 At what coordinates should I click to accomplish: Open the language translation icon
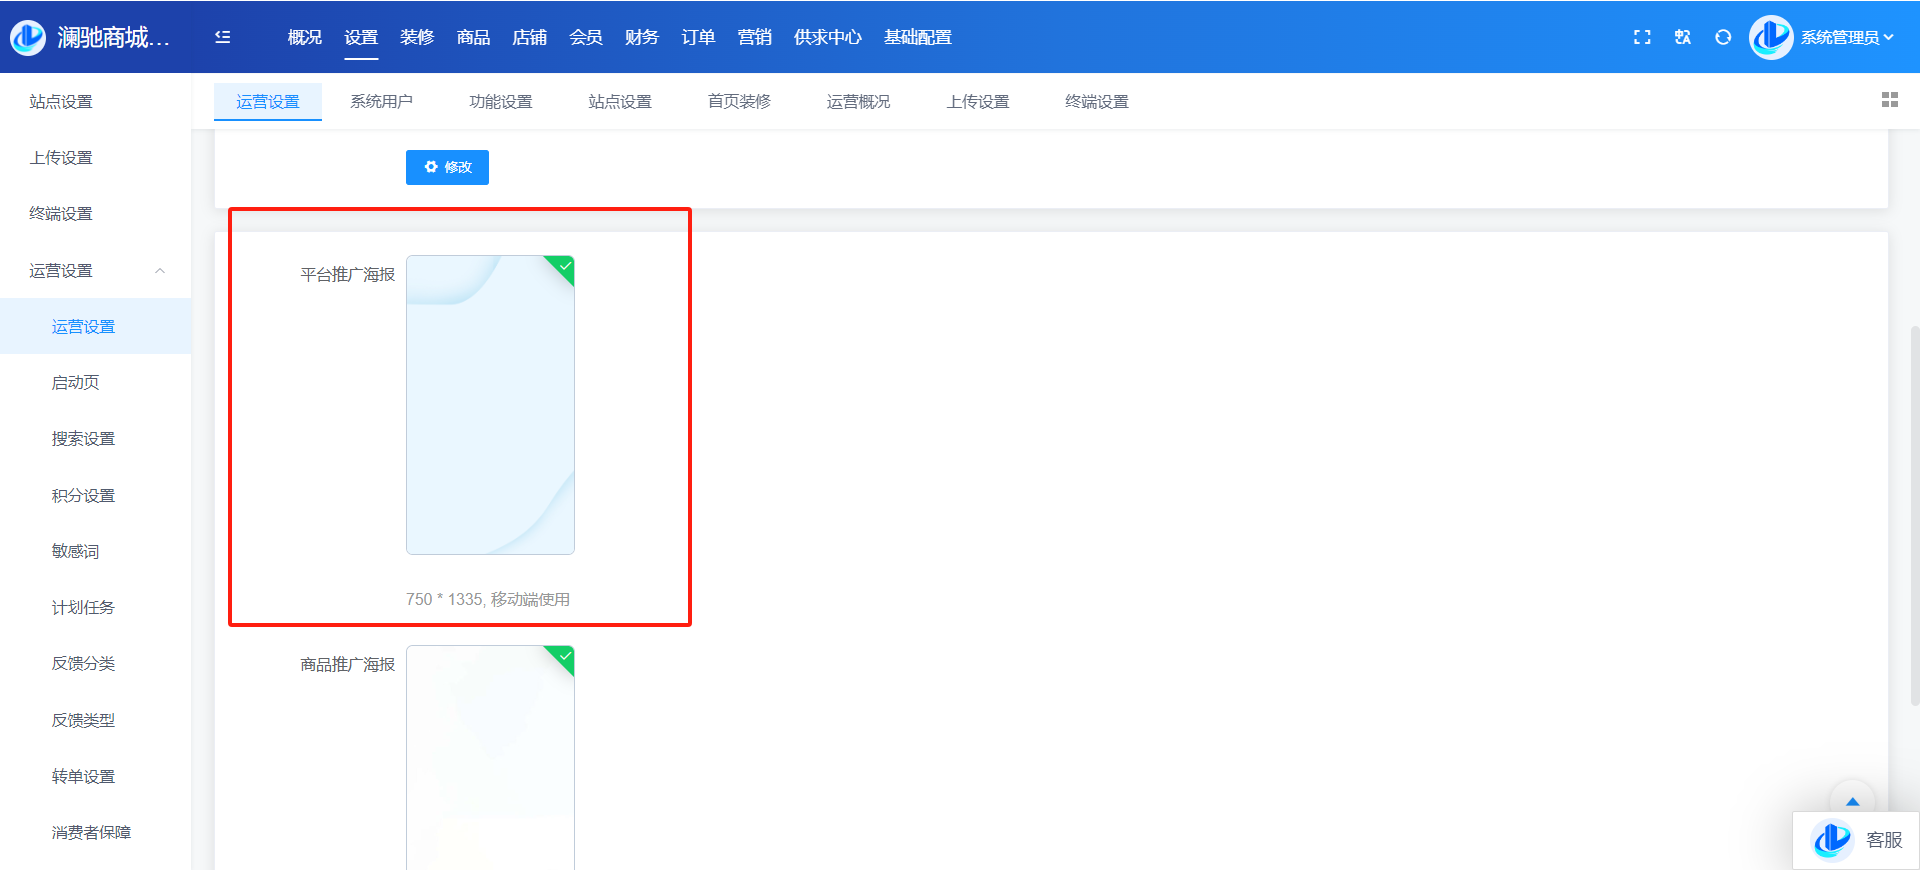1683,37
